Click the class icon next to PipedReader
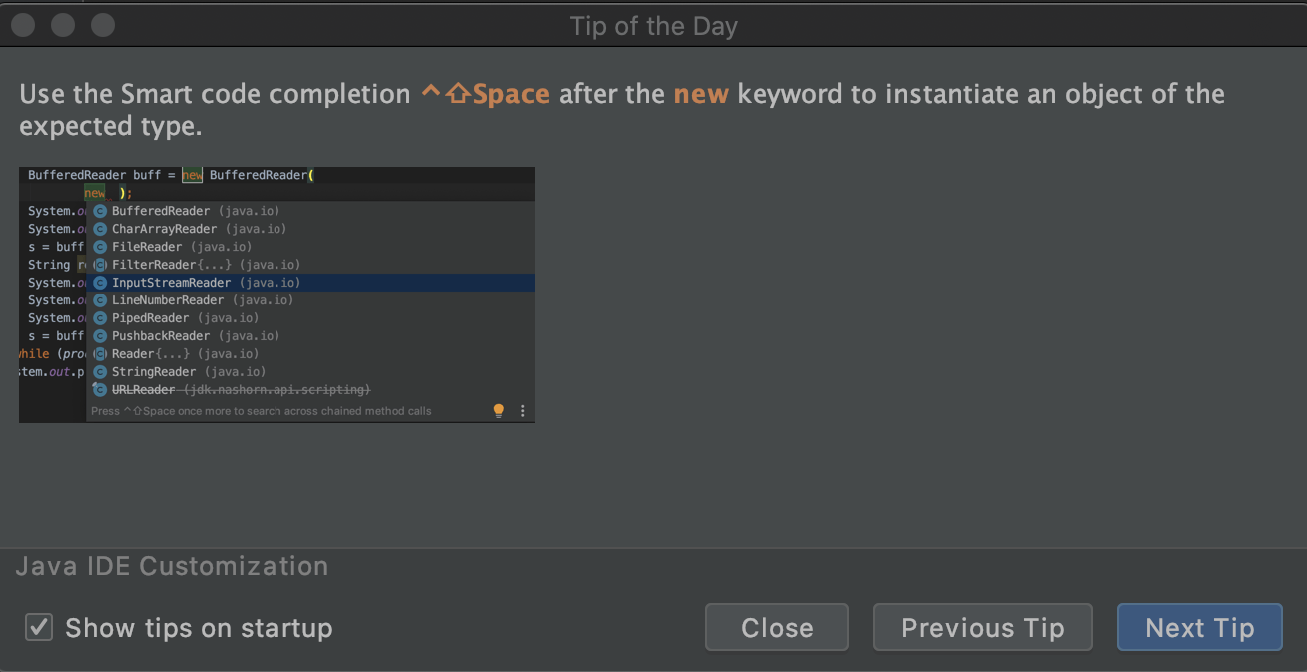1307x672 pixels. pos(100,318)
